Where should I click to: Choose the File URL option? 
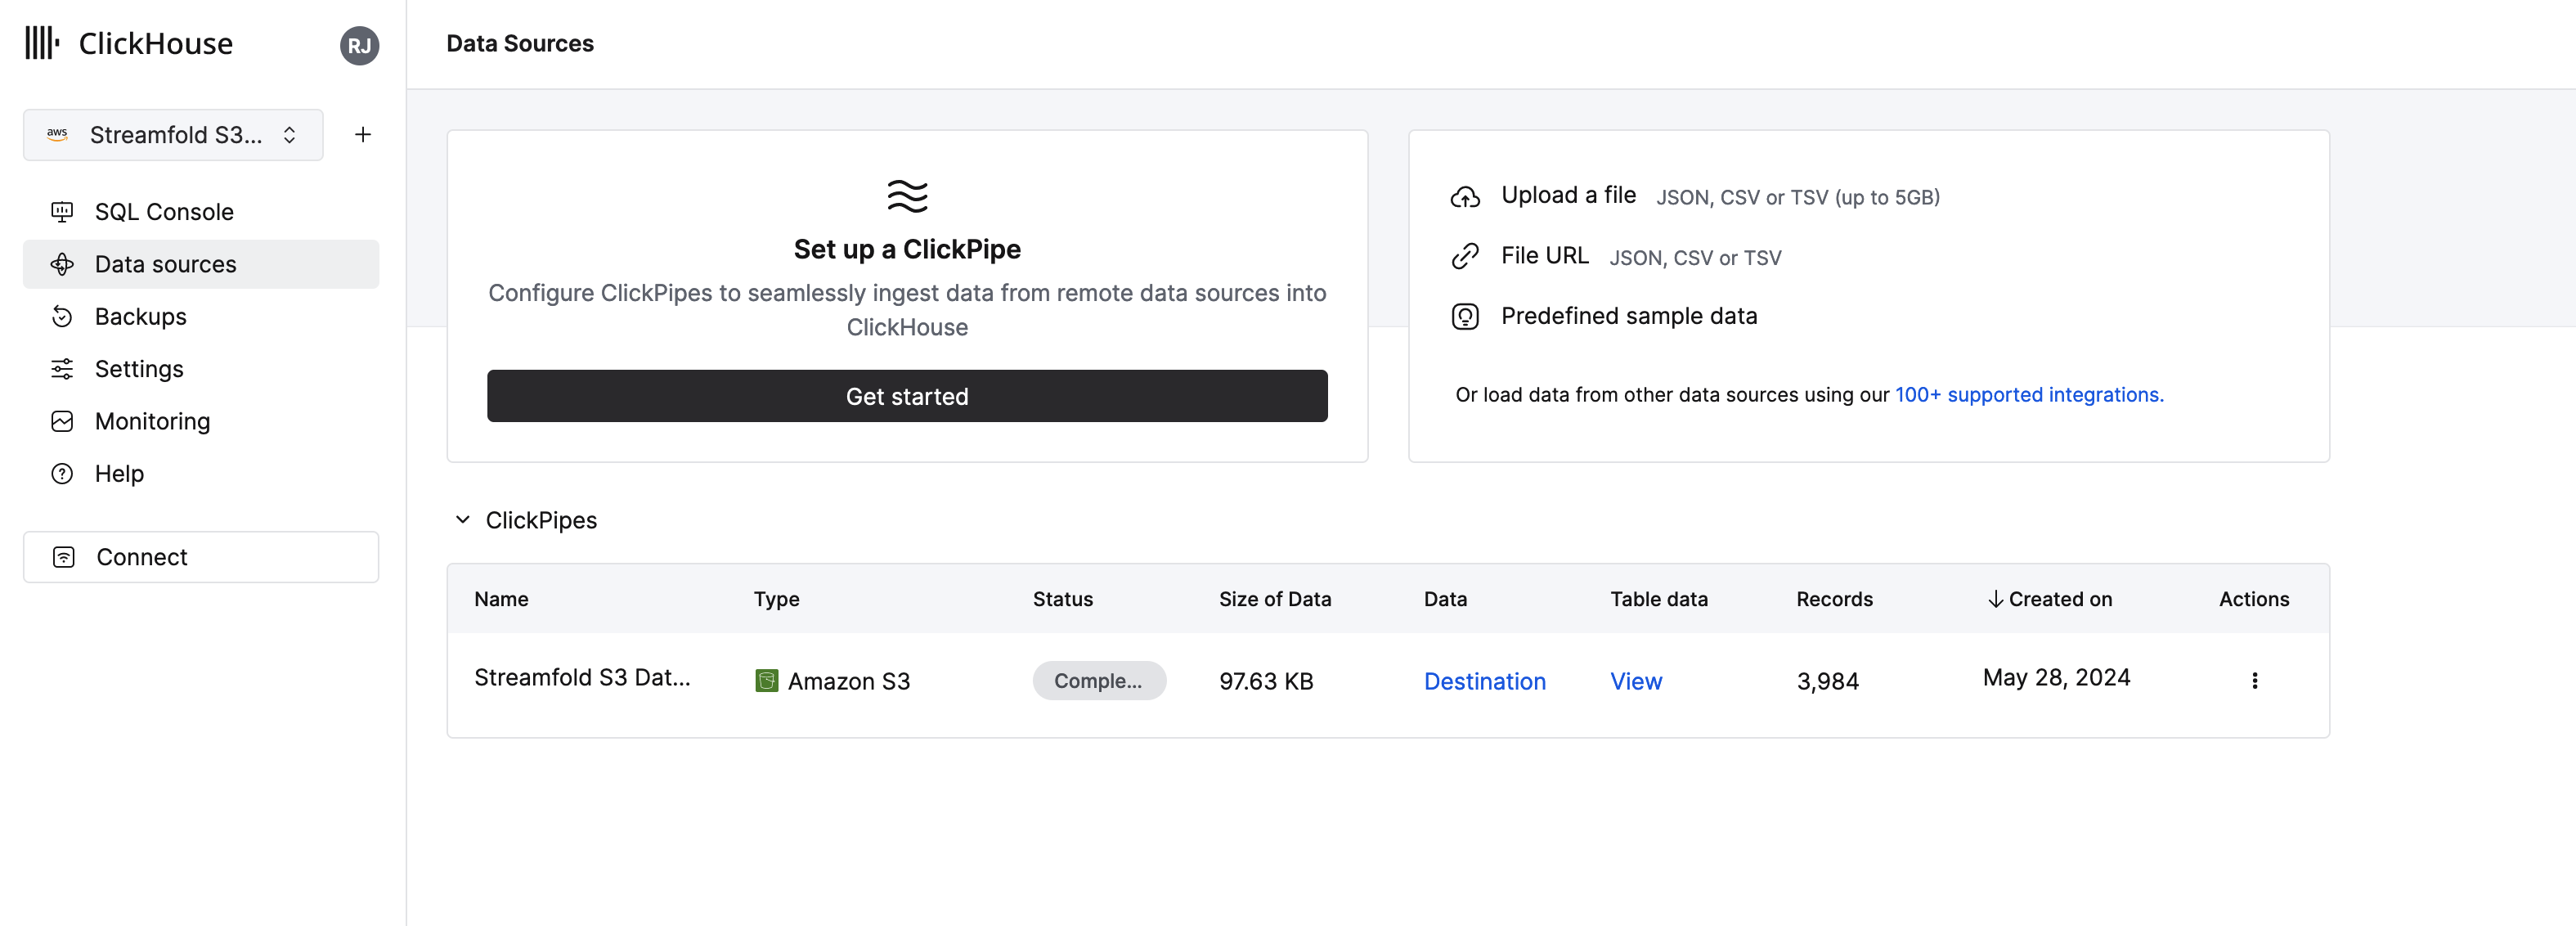(1544, 256)
